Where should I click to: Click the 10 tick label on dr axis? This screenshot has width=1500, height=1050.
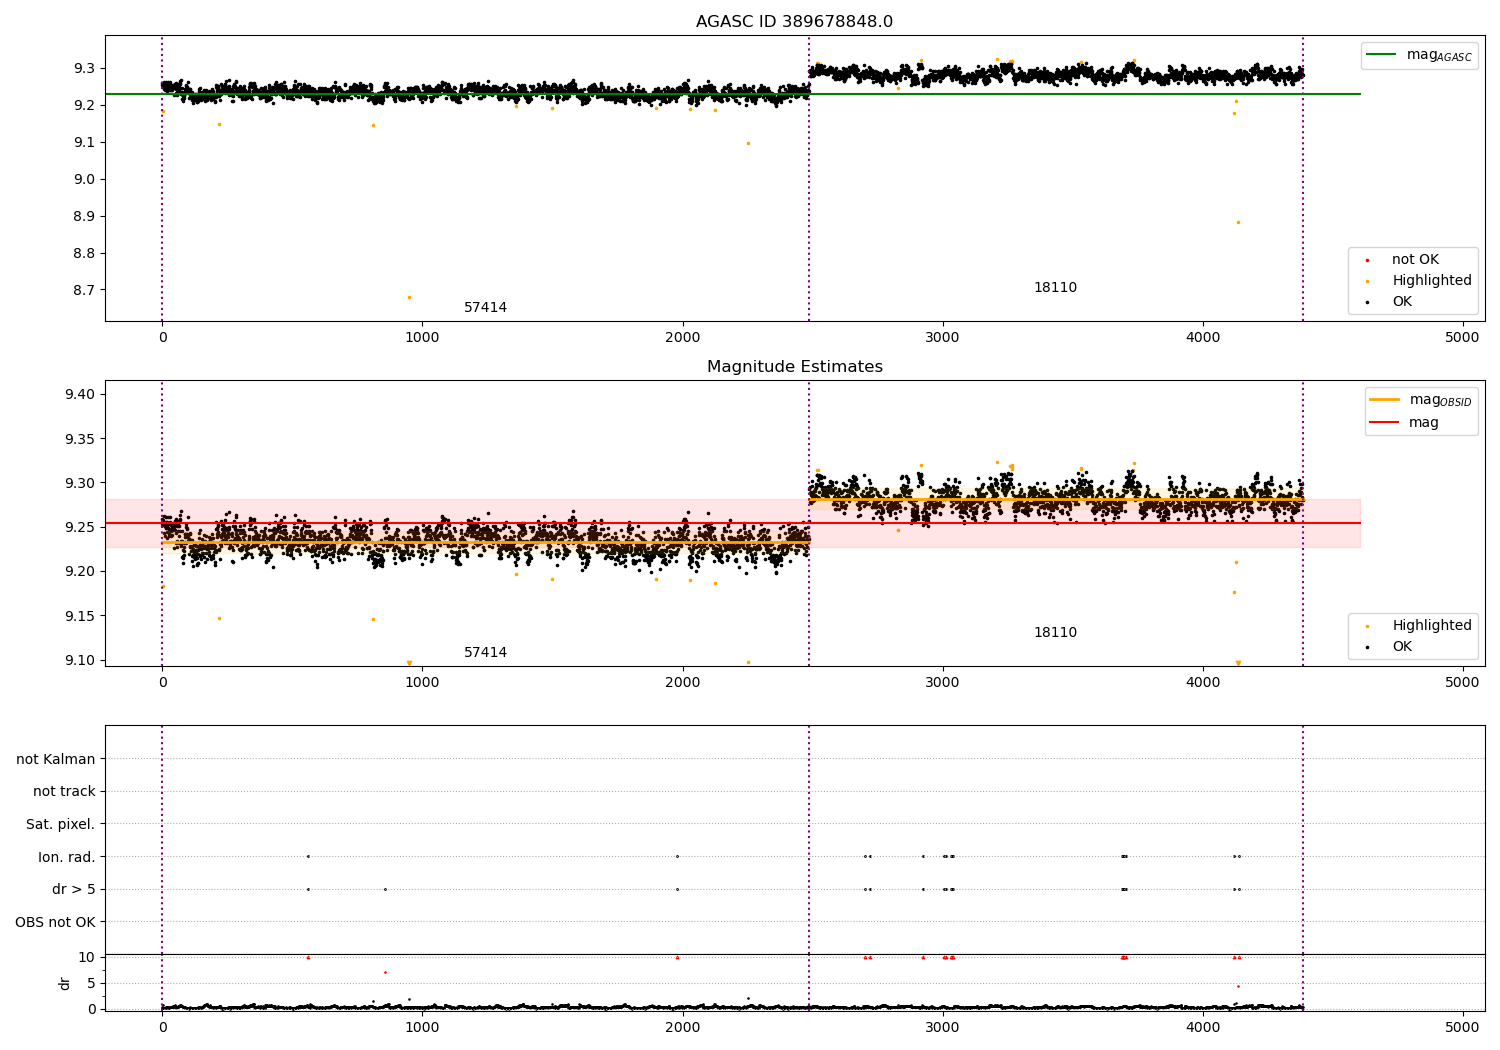[87, 957]
